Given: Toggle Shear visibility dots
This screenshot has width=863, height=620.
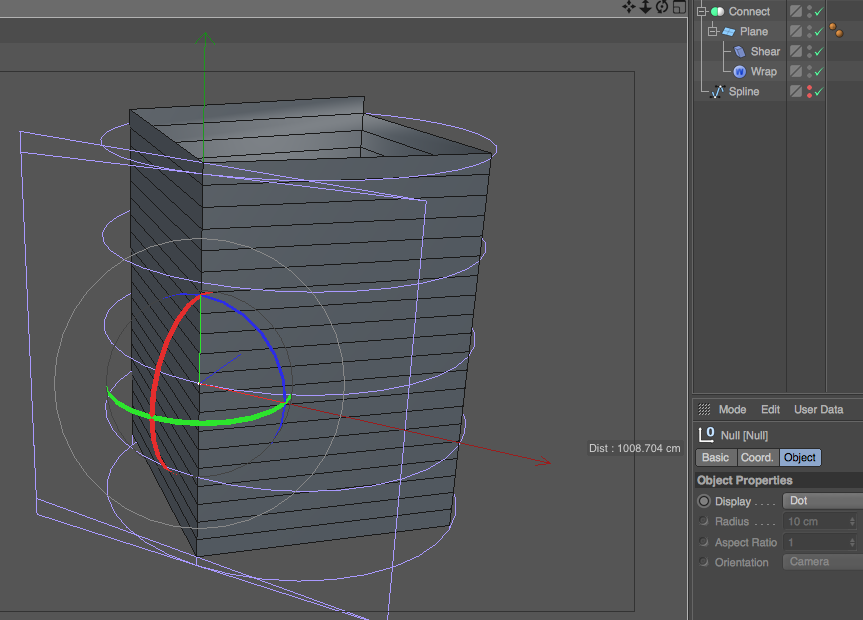Looking at the screenshot, I should click(809, 51).
